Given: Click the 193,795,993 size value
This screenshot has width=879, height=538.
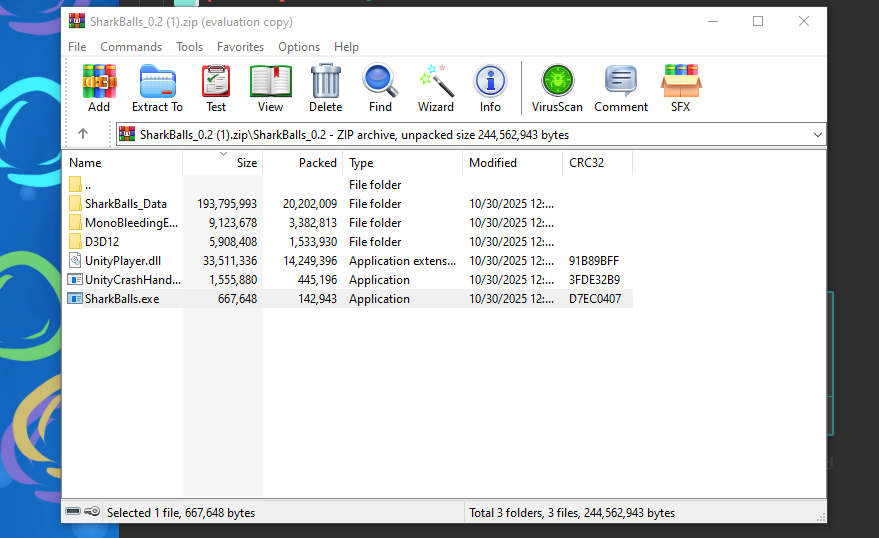Looking at the screenshot, I should [227, 203].
